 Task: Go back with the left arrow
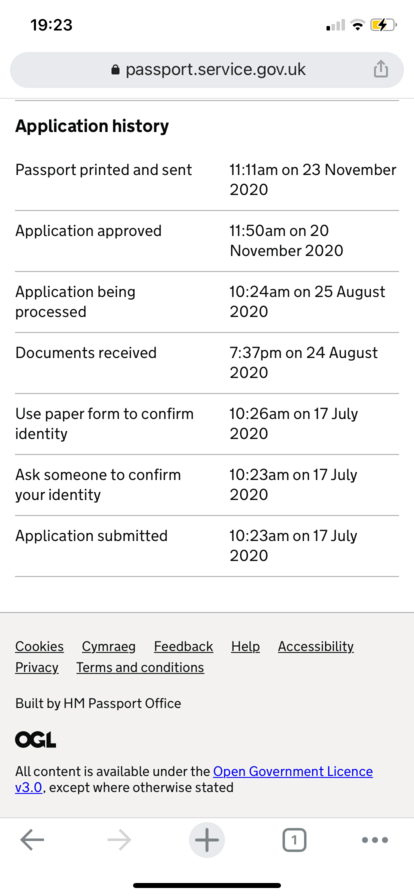click(x=32, y=840)
